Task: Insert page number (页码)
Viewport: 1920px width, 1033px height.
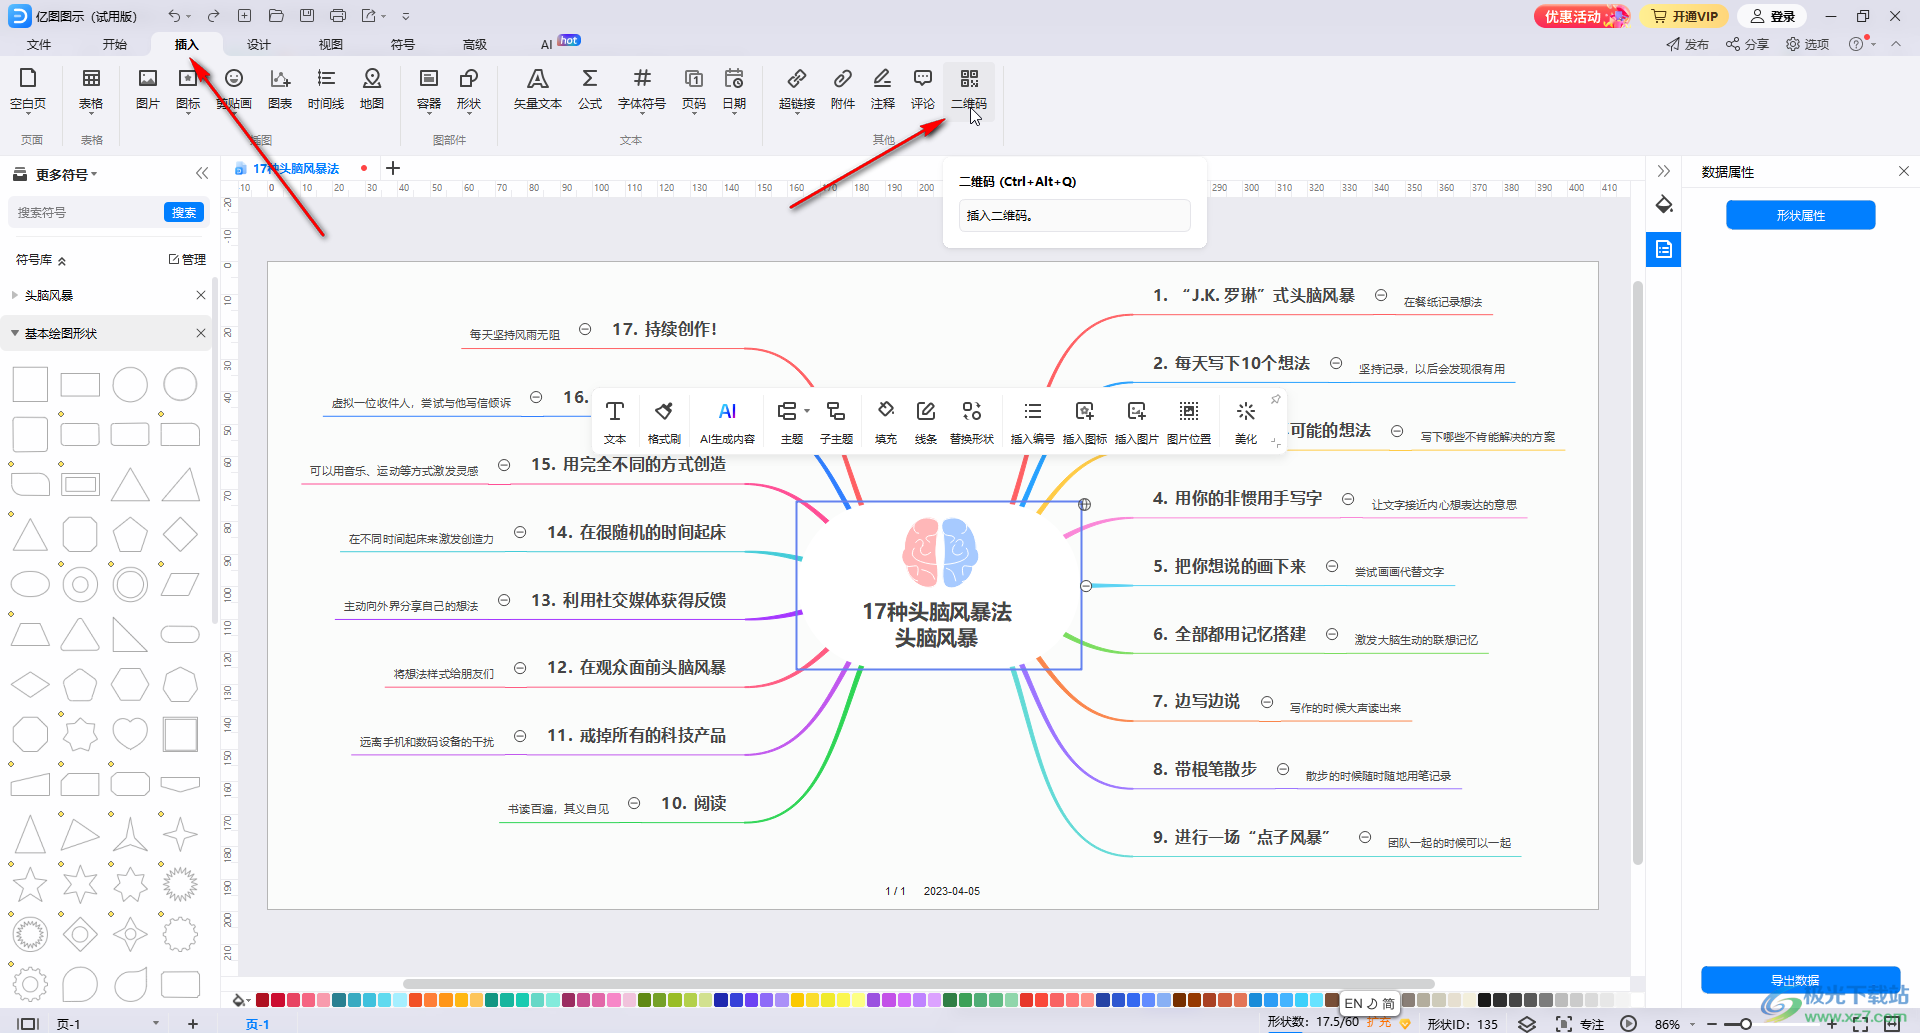Action: (x=694, y=89)
